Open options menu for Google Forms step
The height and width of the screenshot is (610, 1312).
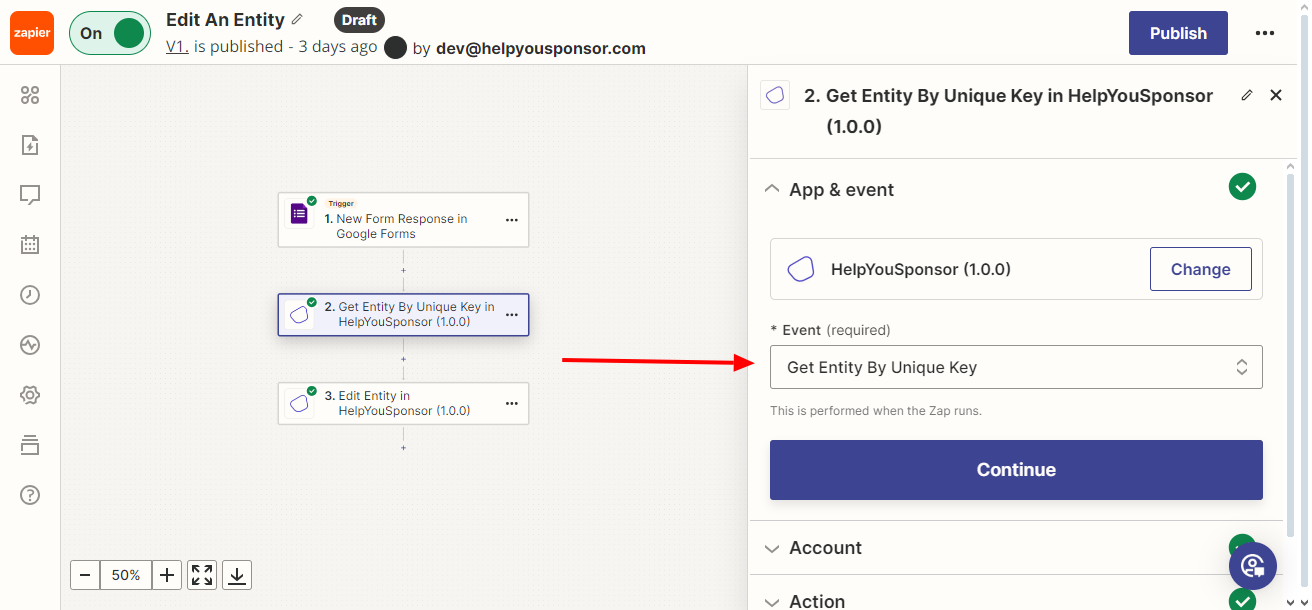click(x=512, y=219)
